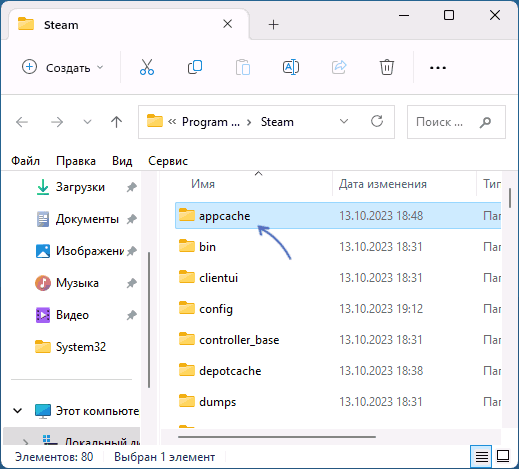519x469 pixels.
Task: Click date 13.10.2023 19:12 of config
Action: click(381, 309)
